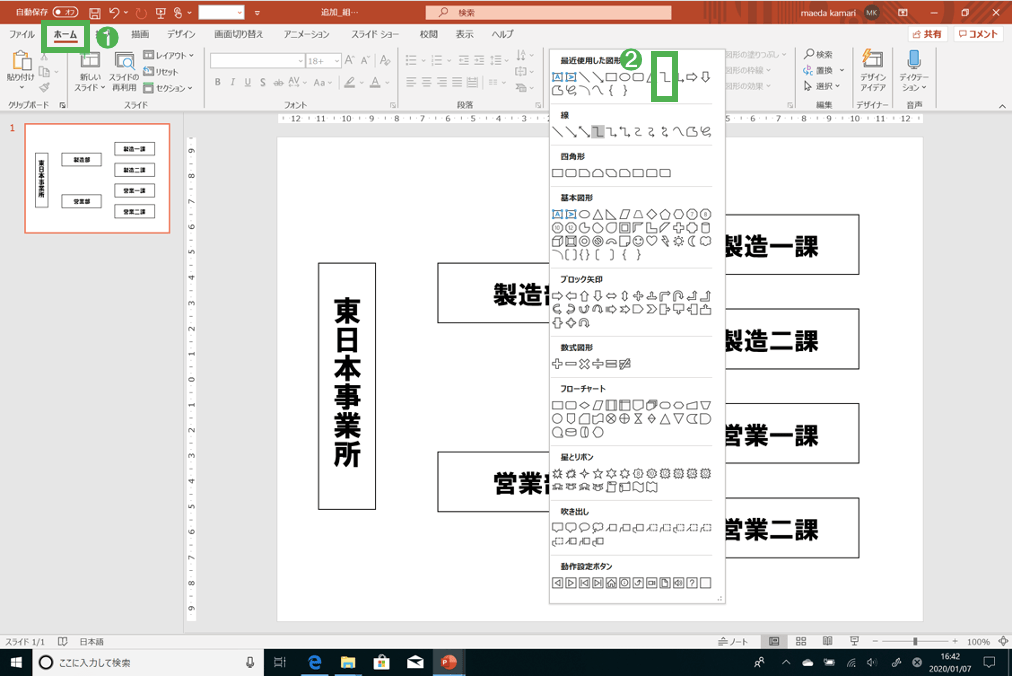Click the 貼り付け paste icon

click(21, 61)
